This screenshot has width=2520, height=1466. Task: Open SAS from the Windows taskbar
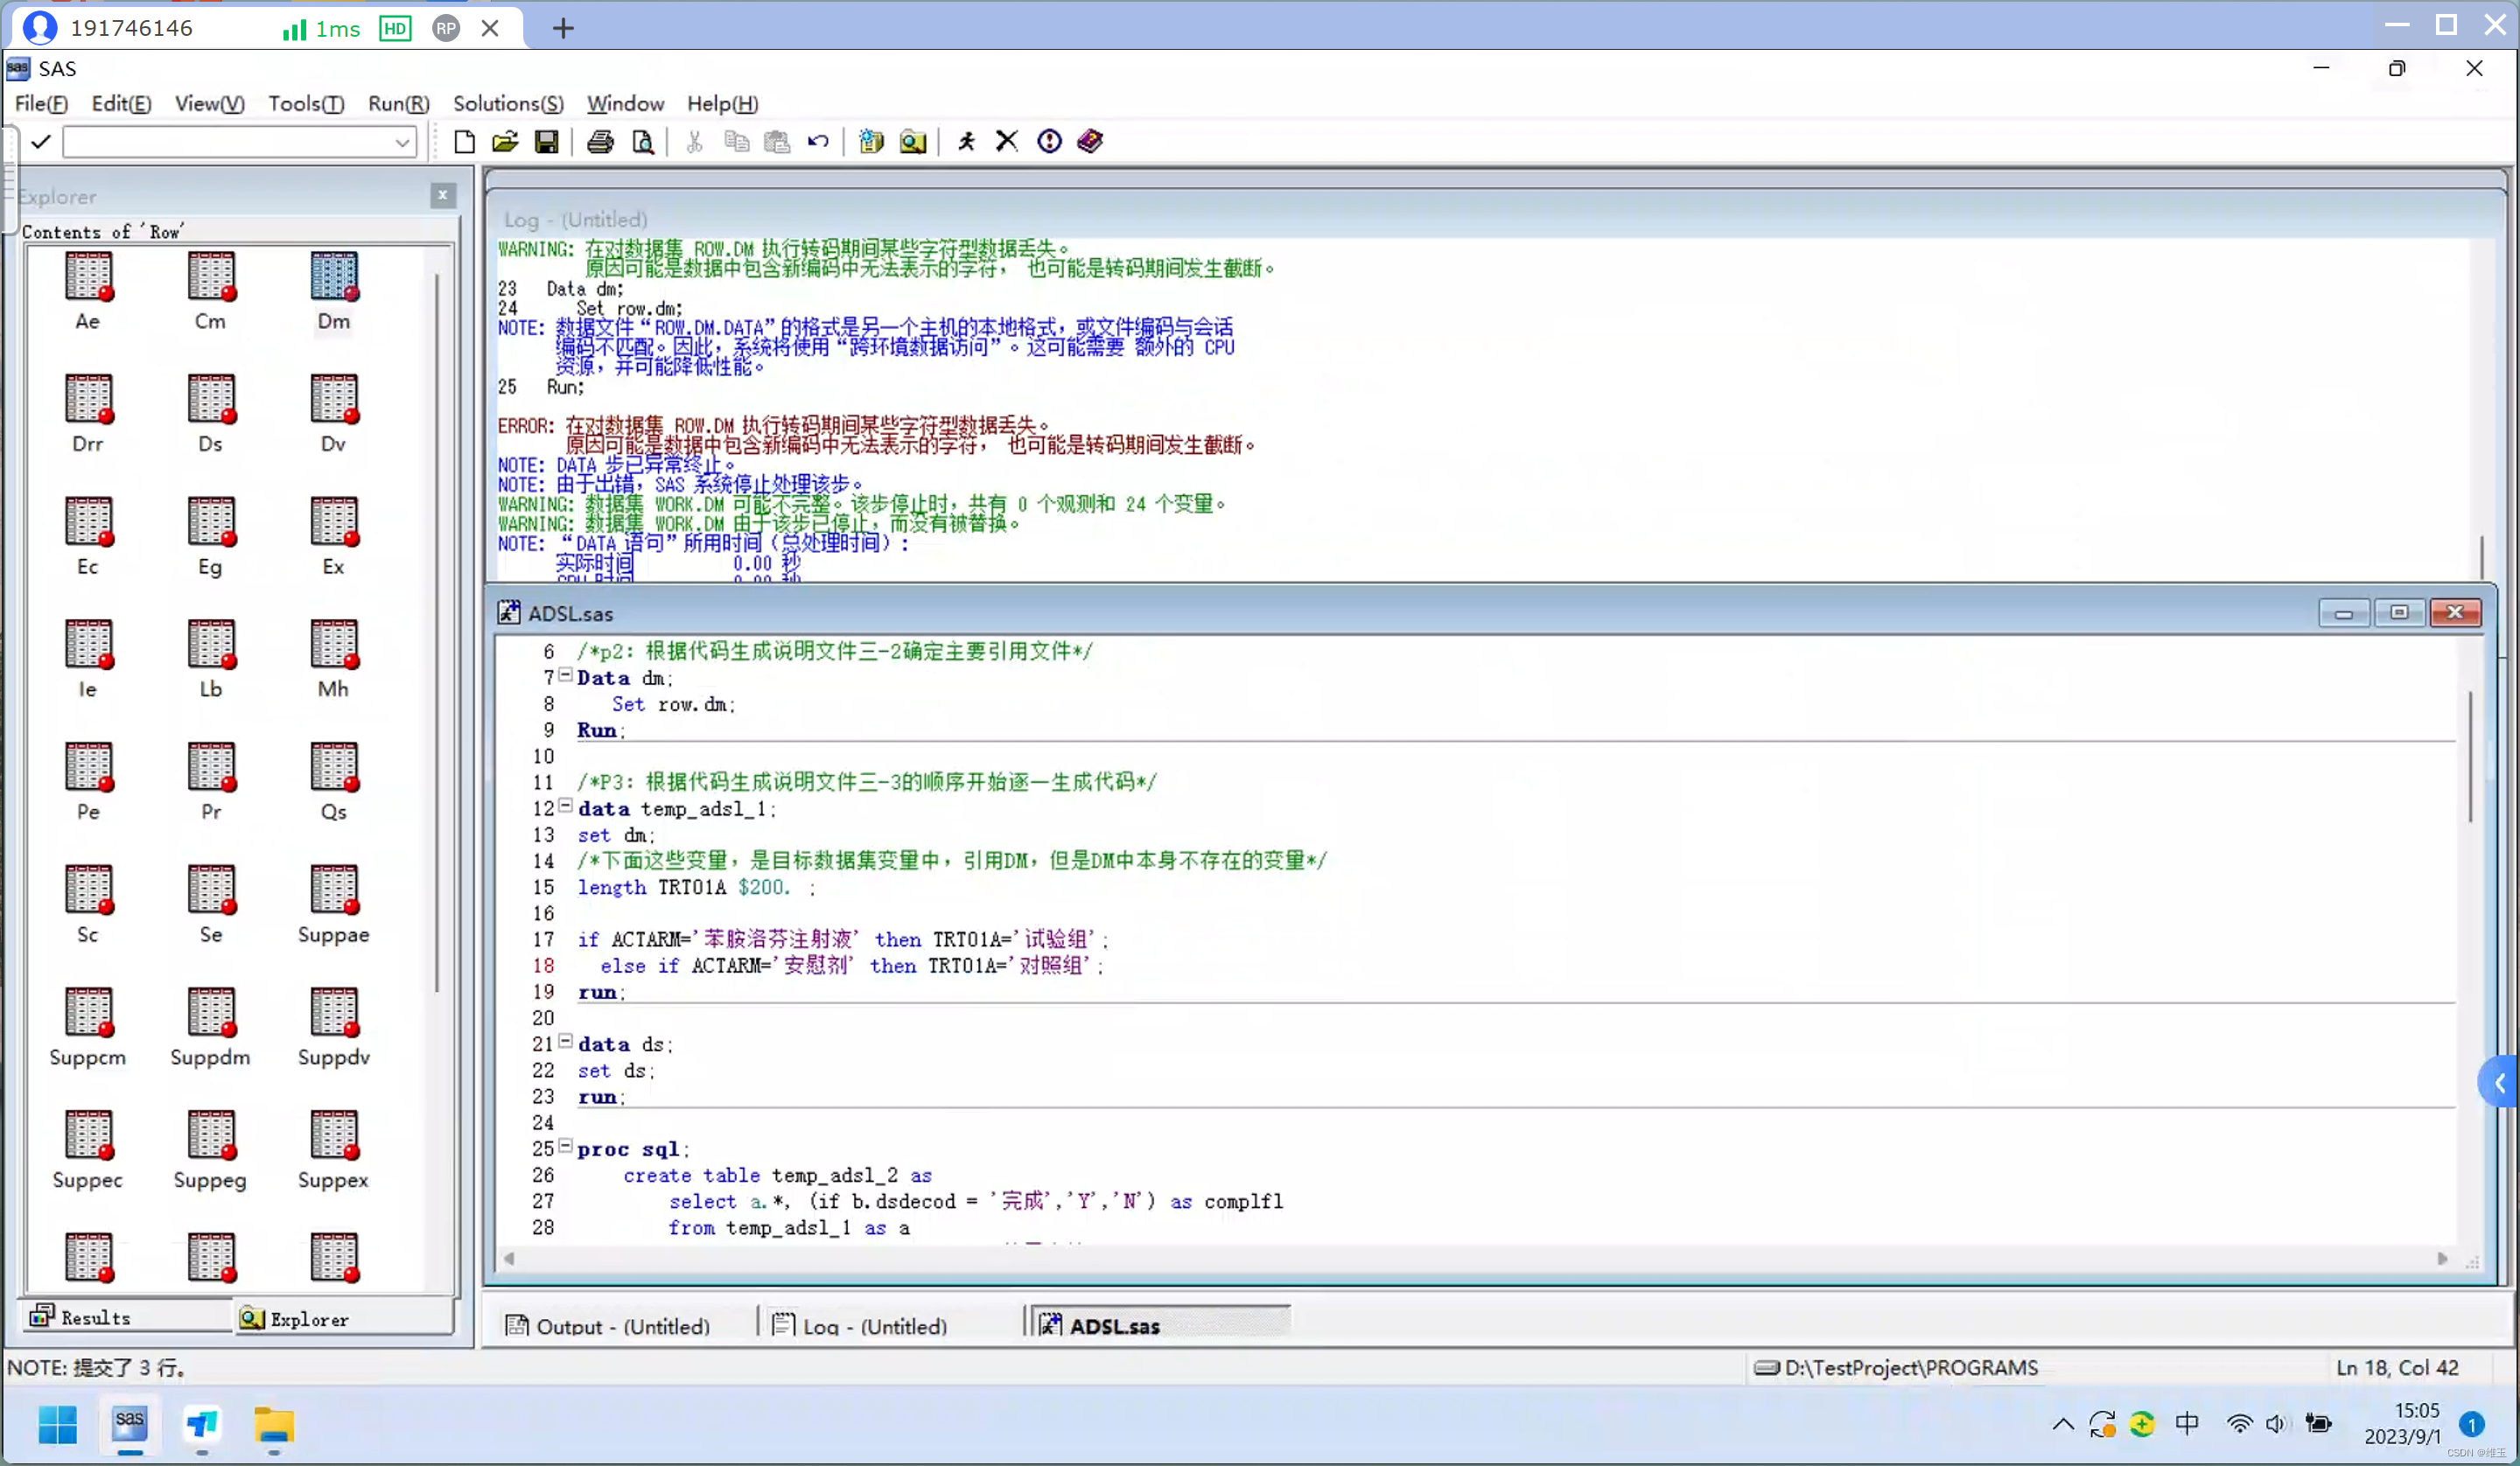click(130, 1424)
